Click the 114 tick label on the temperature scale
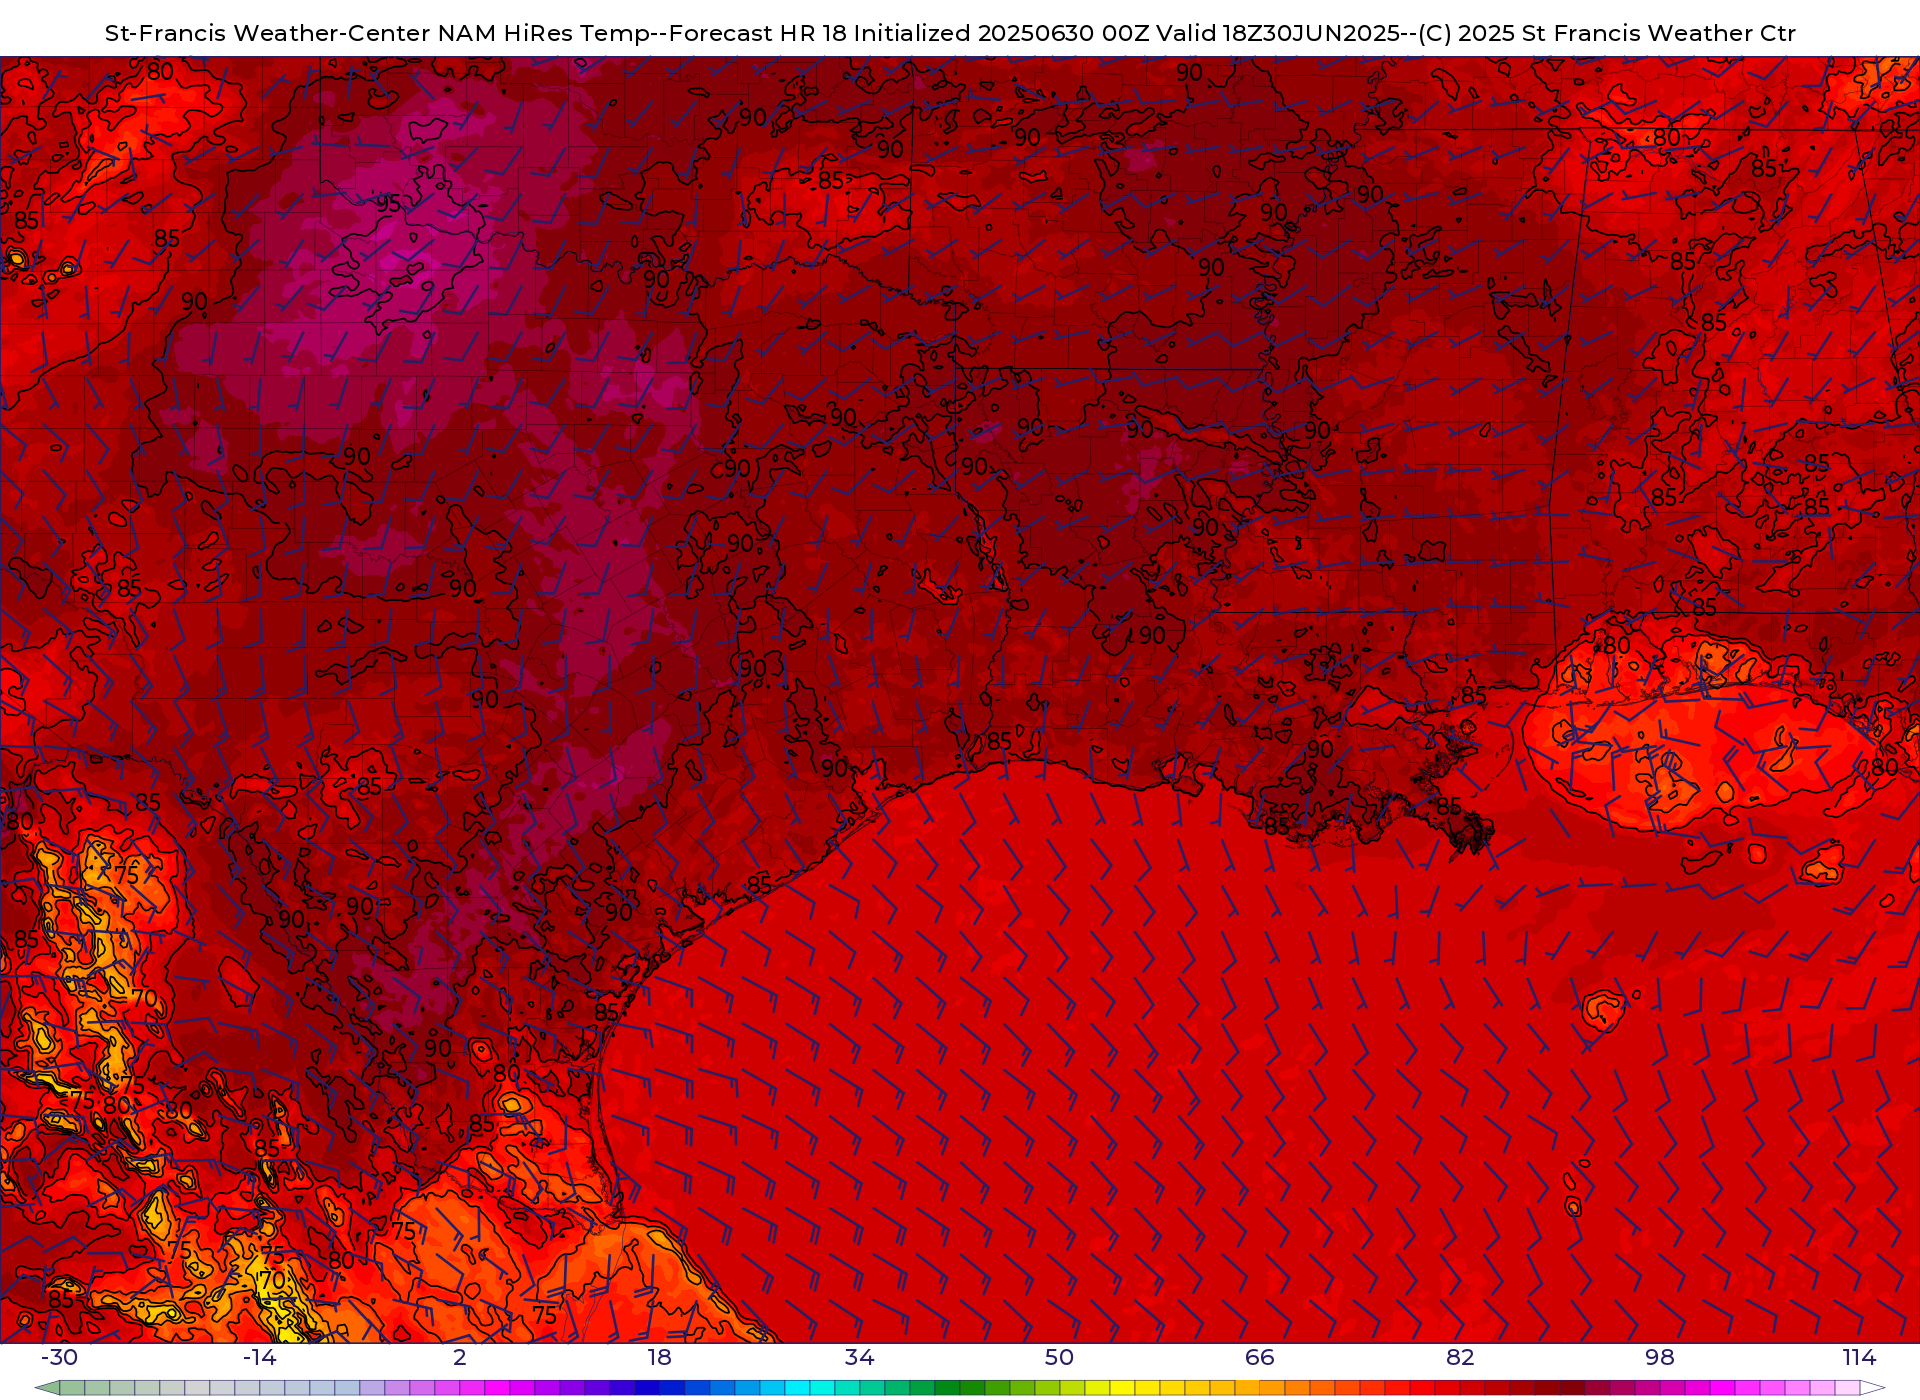The width and height of the screenshot is (1920, 1400). pyautogui.click(x=1860, y=1357)
